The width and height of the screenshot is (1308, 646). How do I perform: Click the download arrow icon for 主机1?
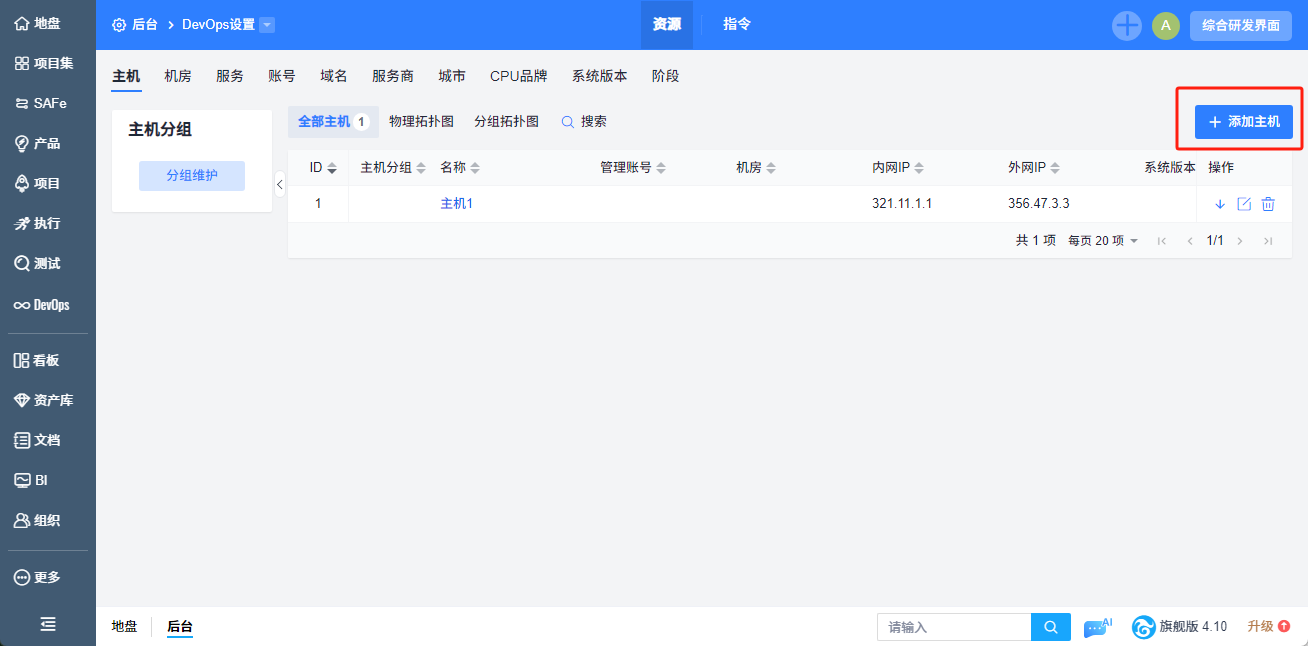click(x=1220, y=204)
